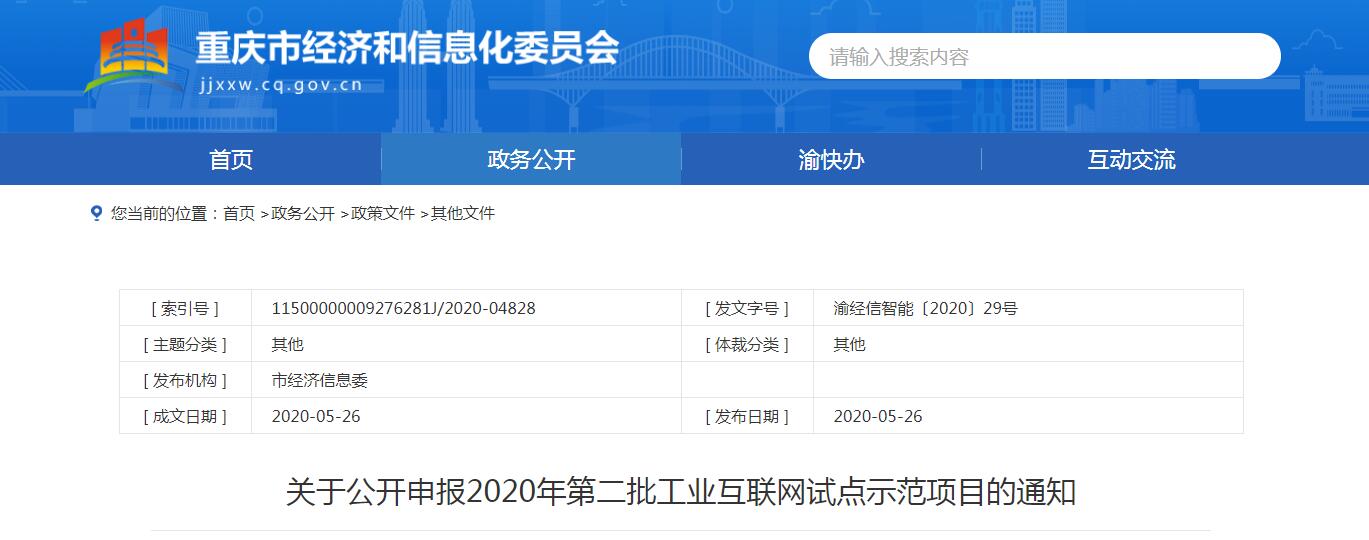Viewport: 1369px width, 540px height.
Task: Click the 成文日期 value 2020-05-26
Action: [x=316, y=417]
